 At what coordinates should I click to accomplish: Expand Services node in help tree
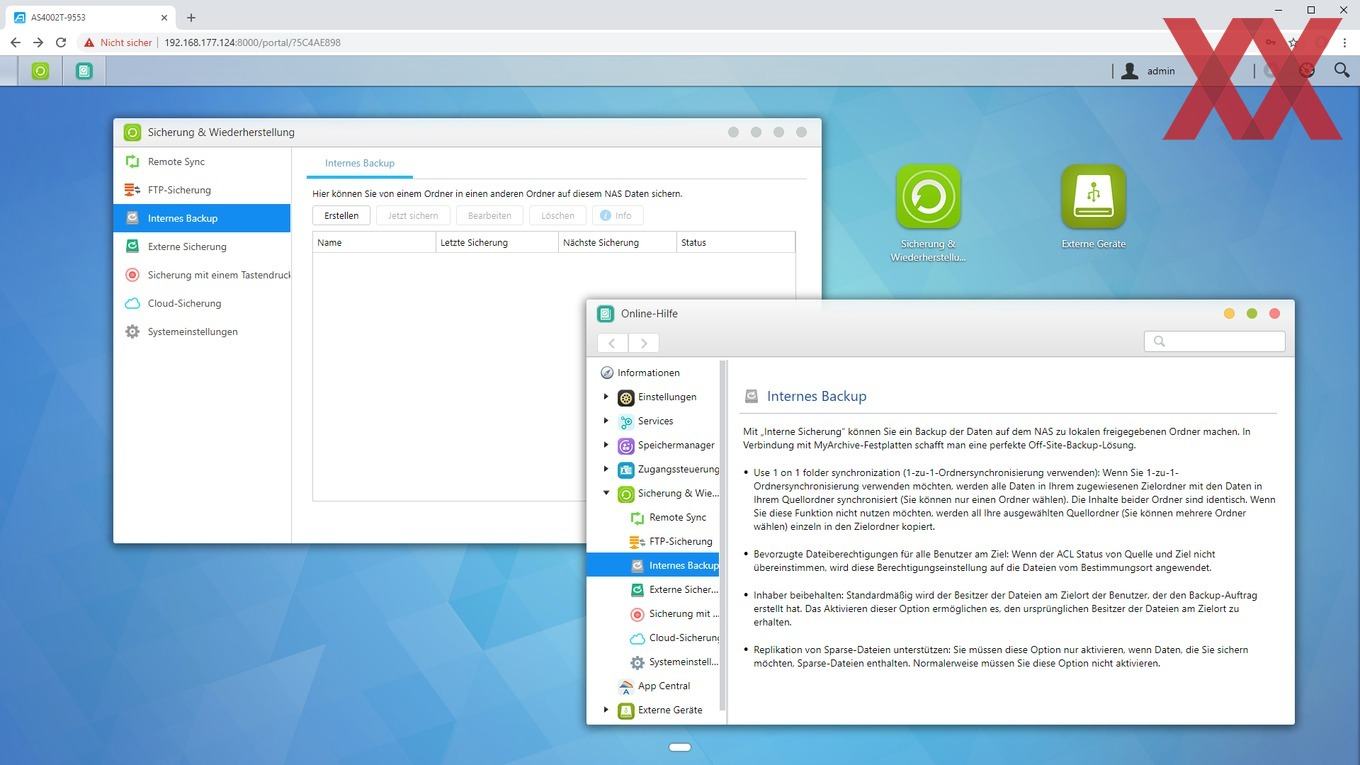click(x=606, y=420)
